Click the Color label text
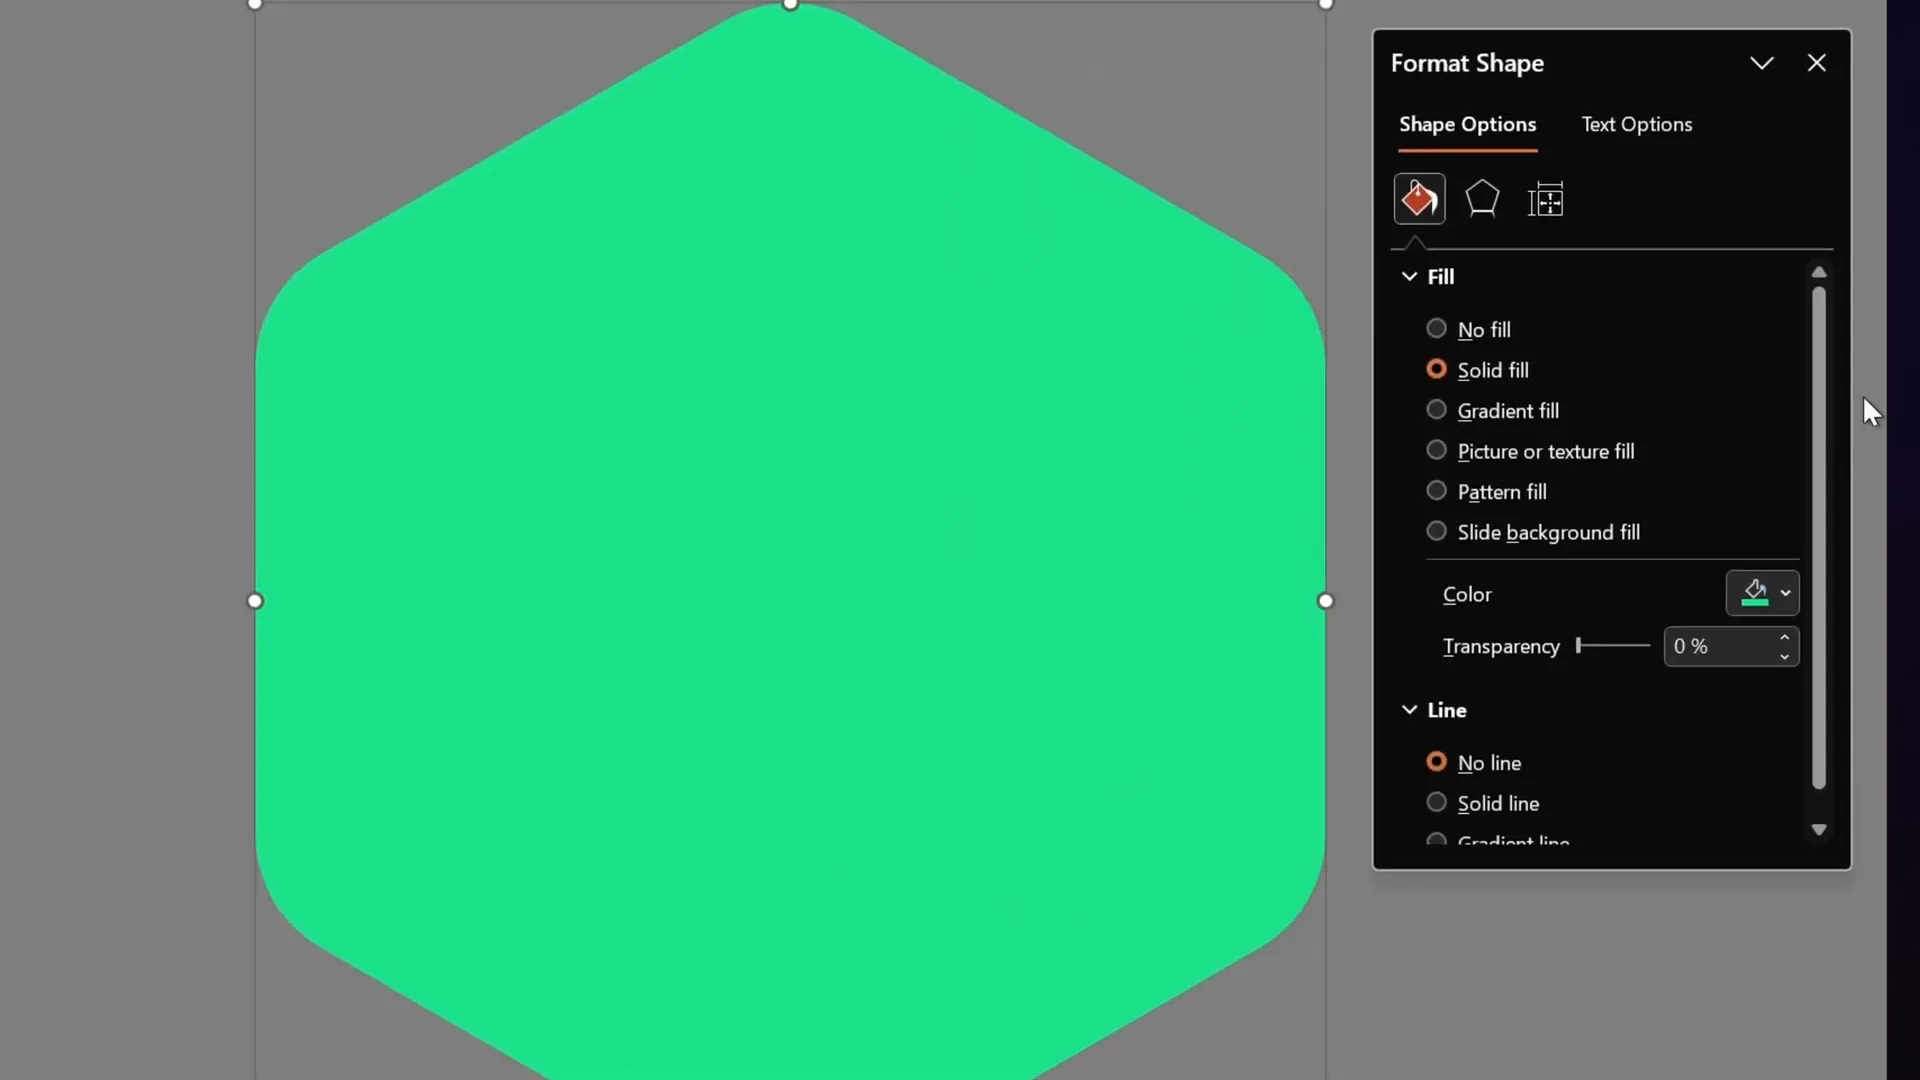Viewport: 1920px width, 1080px height. 1467,595
